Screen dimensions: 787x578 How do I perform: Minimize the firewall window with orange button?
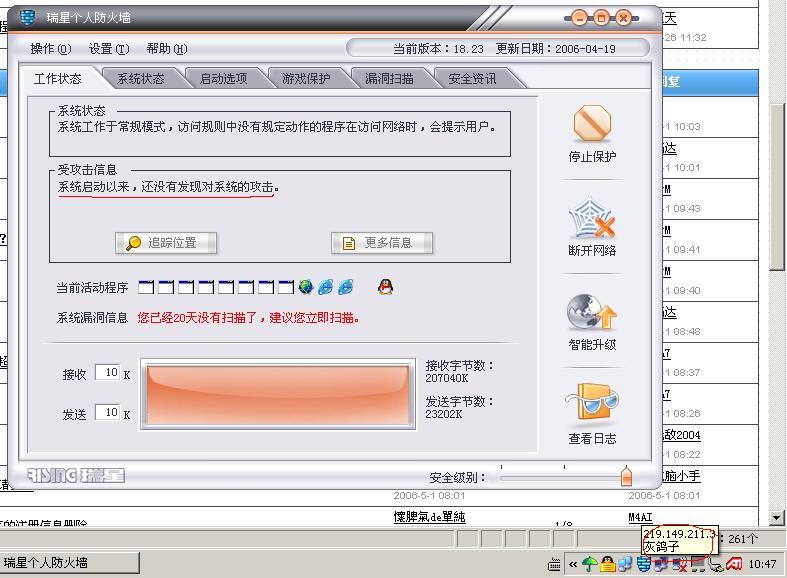tap(580, 19)
